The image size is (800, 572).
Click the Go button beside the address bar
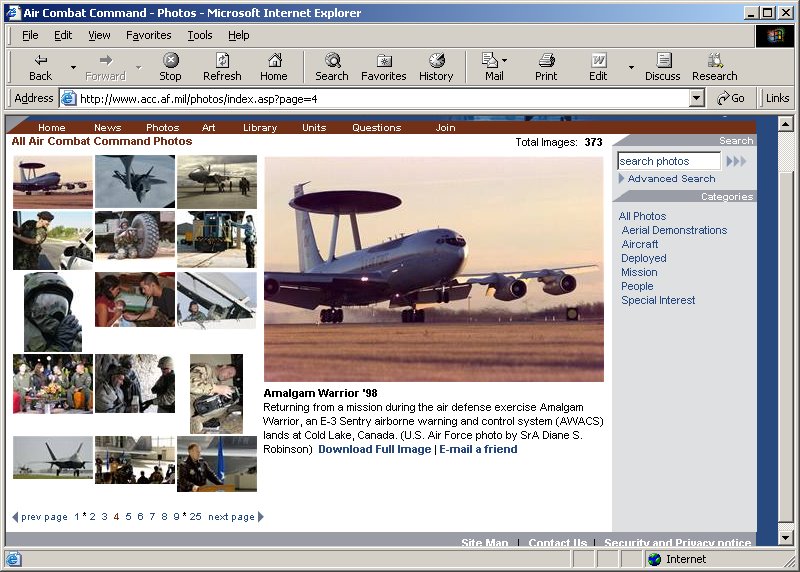pos(731,98)
